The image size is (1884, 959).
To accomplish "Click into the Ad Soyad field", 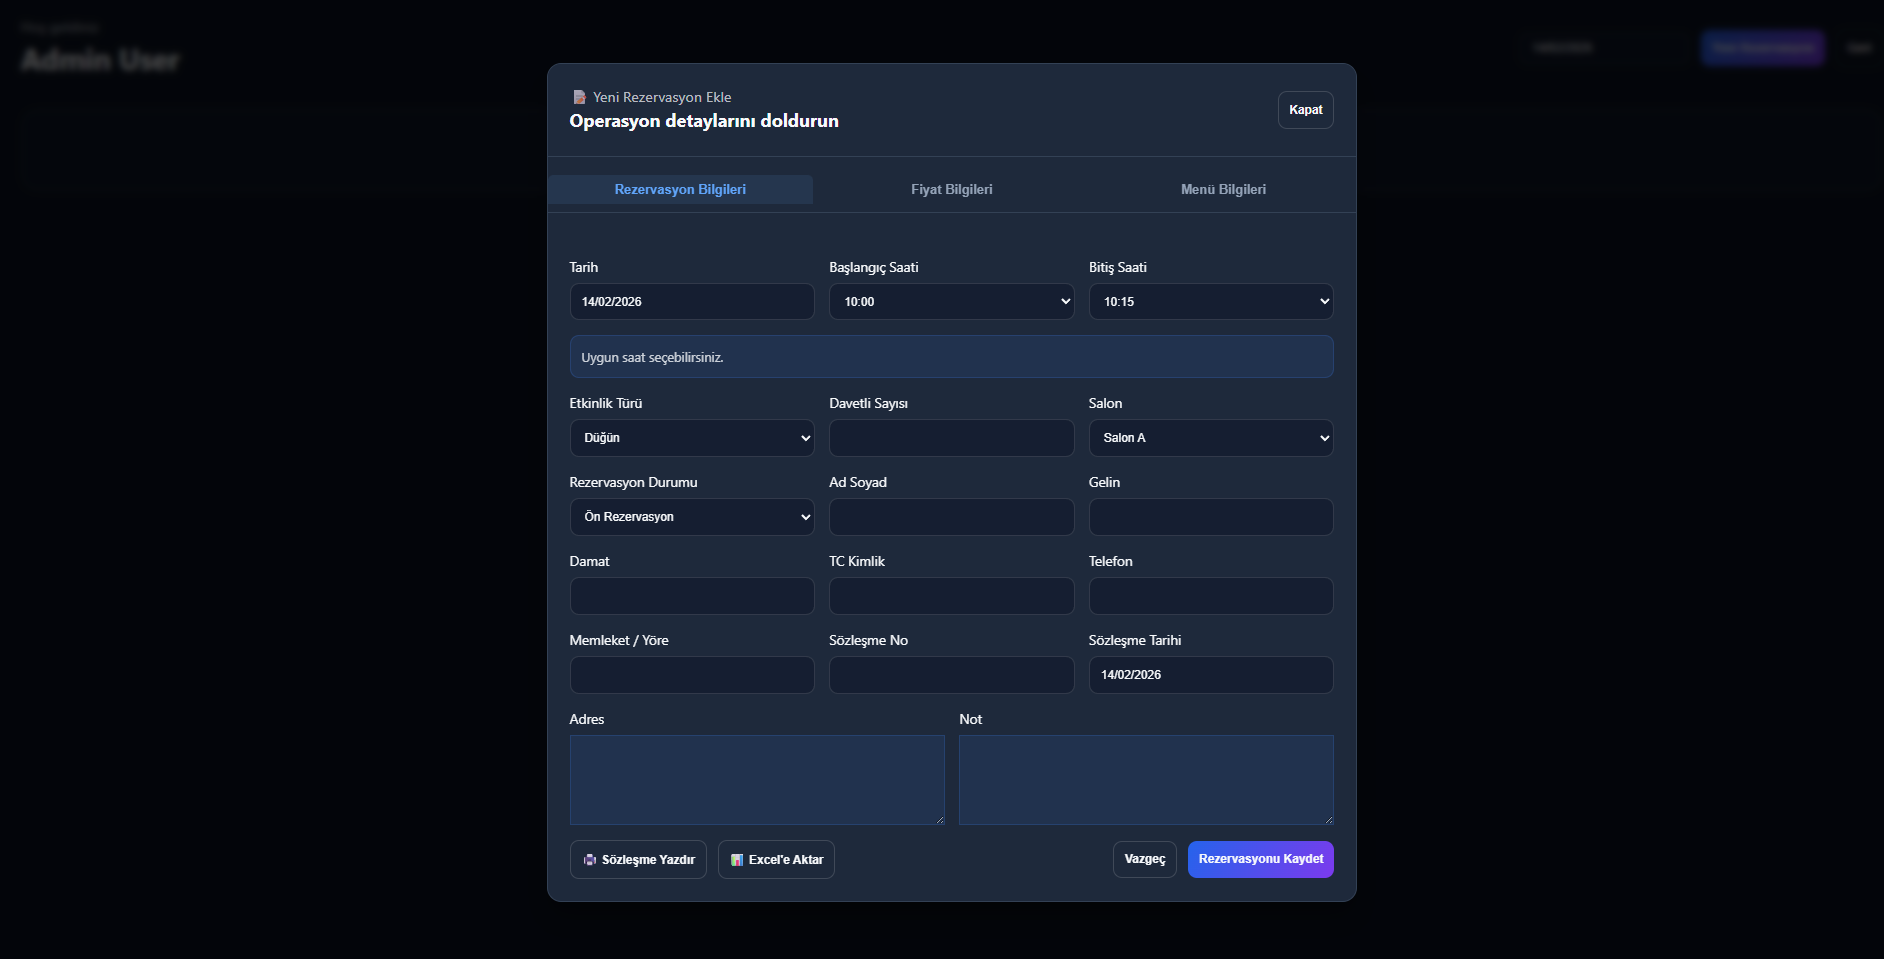I will click(x=951, y=517).
